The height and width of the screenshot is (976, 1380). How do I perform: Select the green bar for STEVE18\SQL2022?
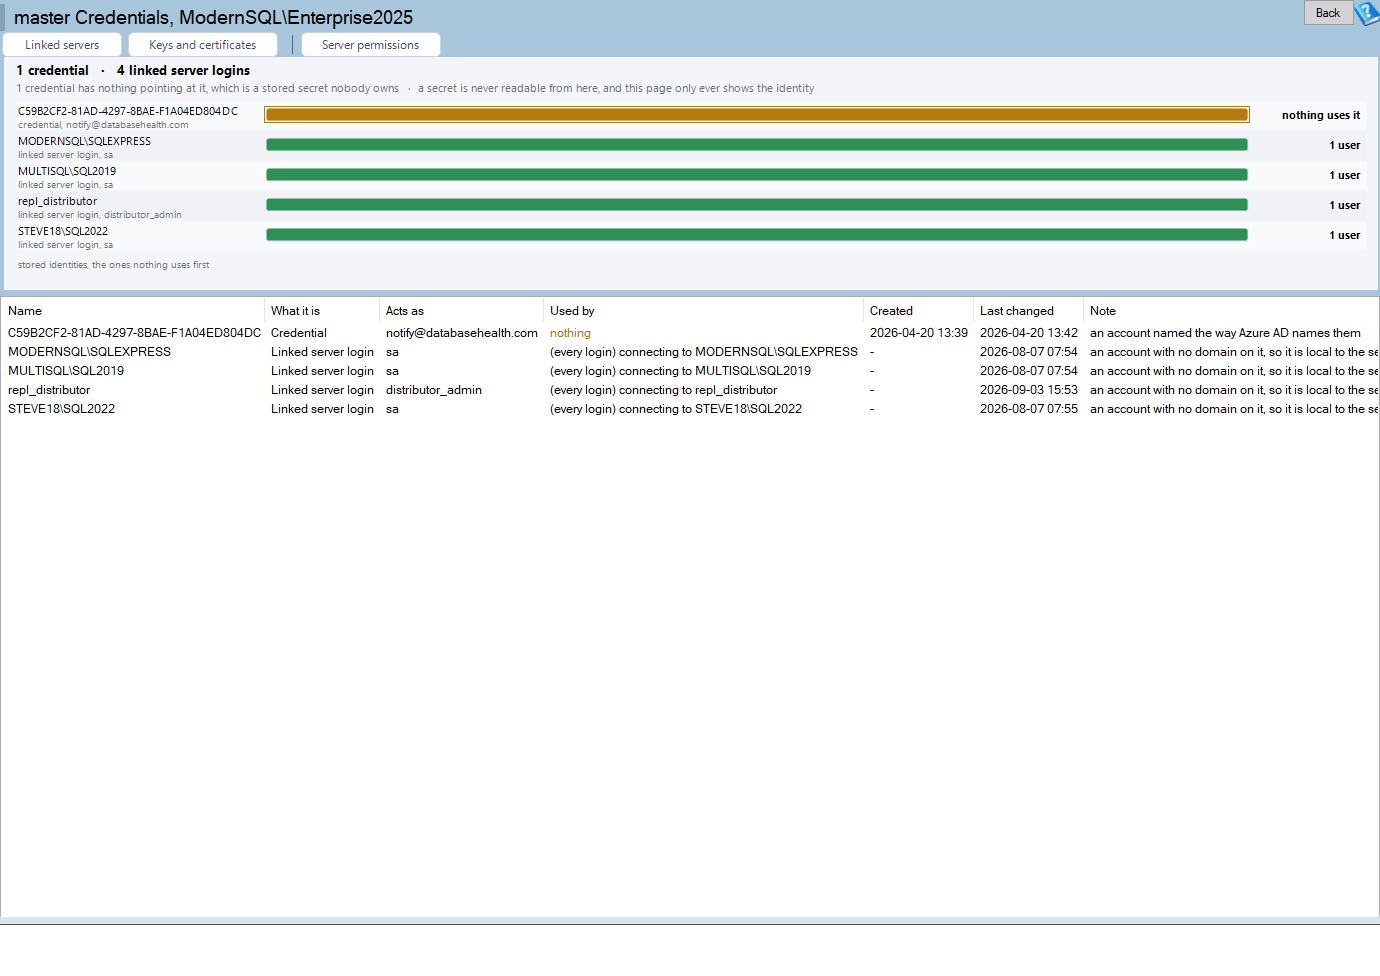757,235
